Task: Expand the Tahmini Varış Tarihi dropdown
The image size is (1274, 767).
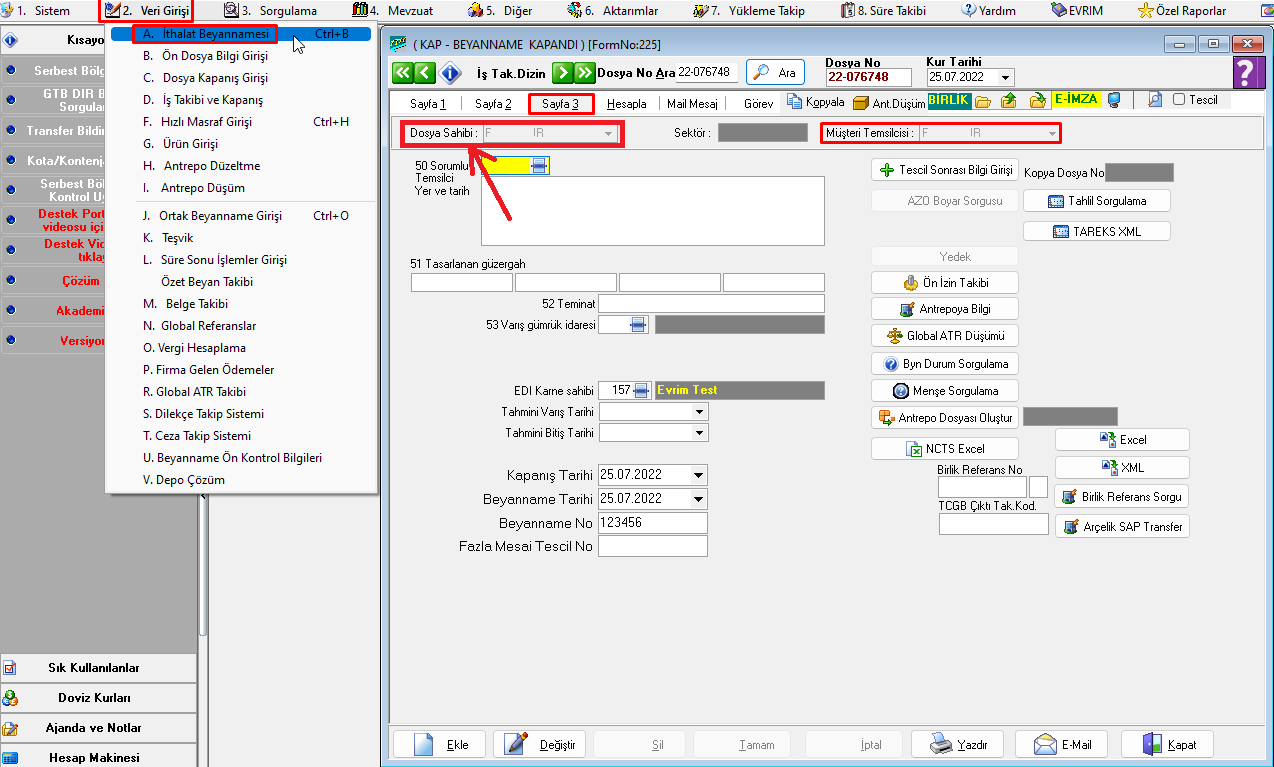Action: click(x=698, y=412)
